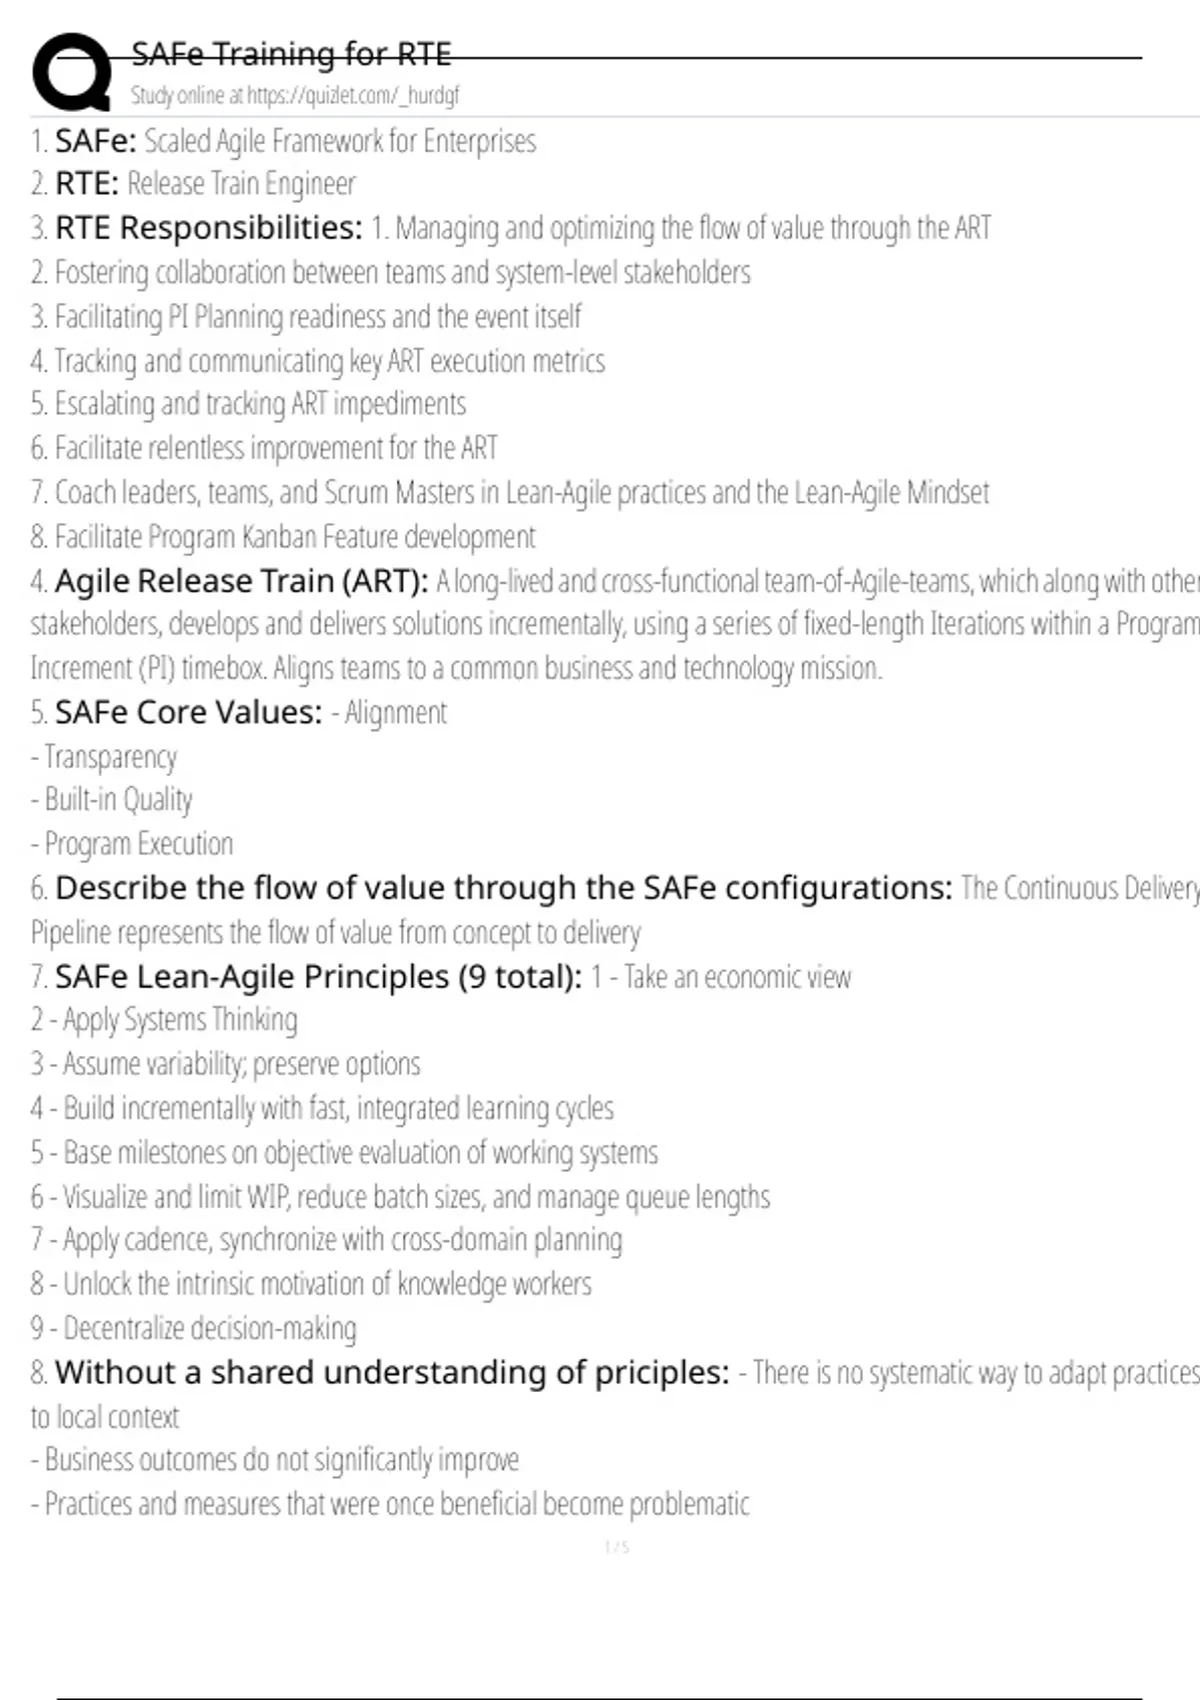The image size is (1200, 1700).
Task: Click the Decentralize decision-making line
Action: pos(193,1328)
